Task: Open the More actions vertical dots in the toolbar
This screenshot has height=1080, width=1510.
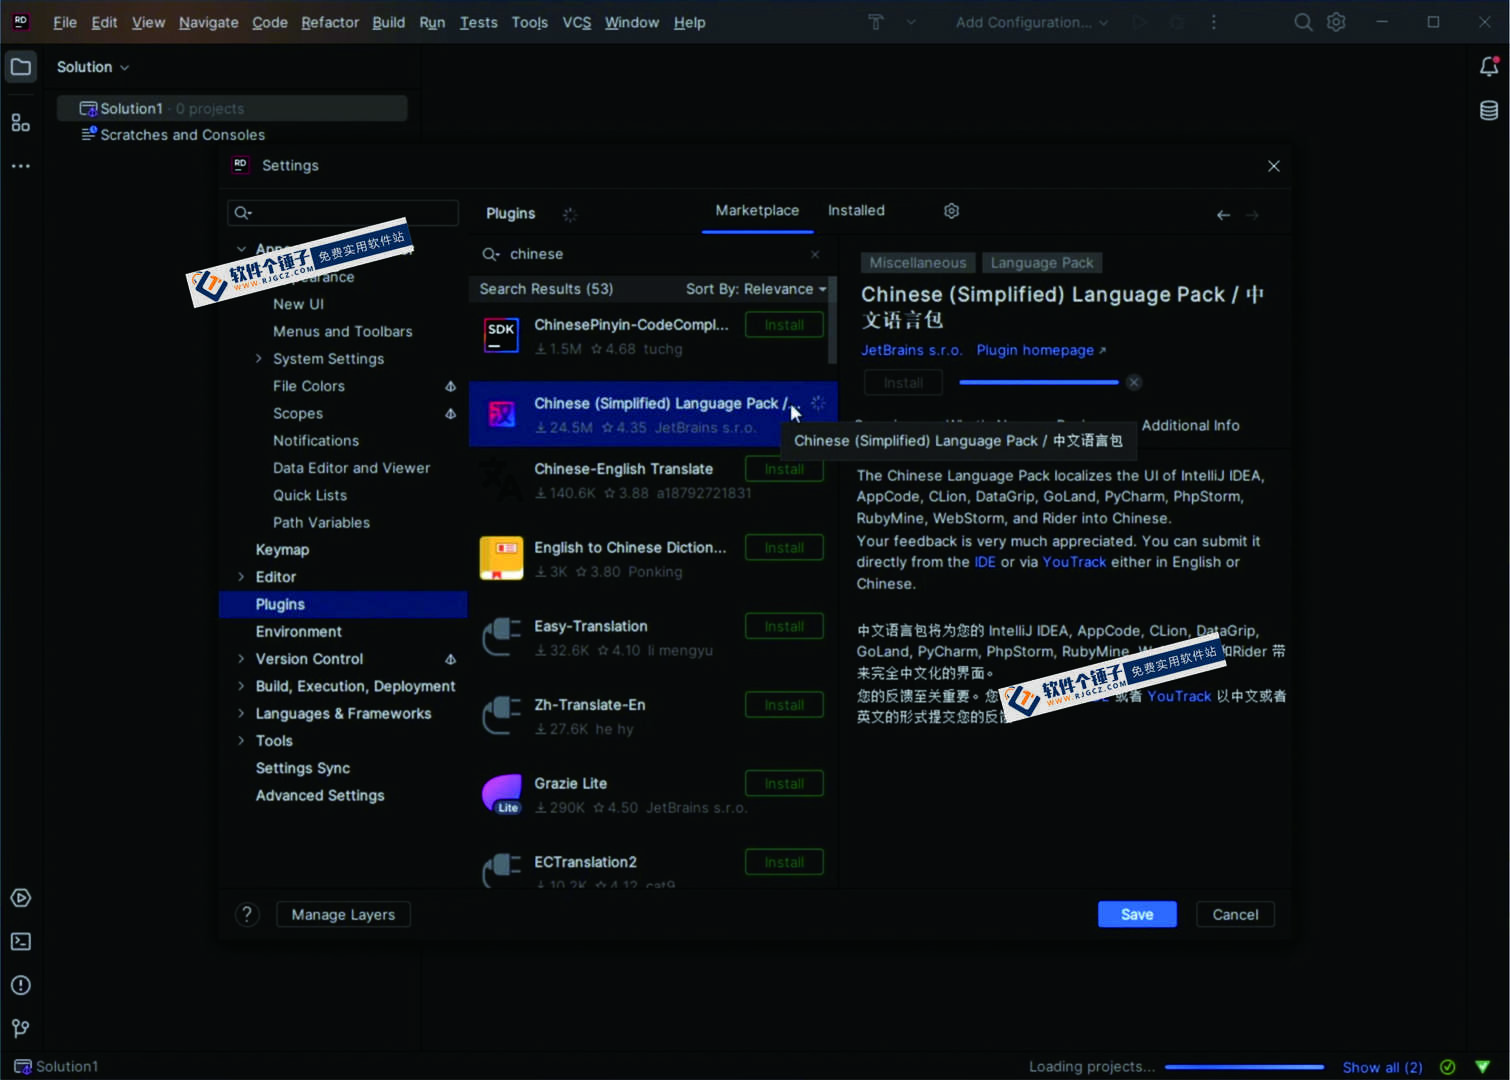Action: (1214, 22)
